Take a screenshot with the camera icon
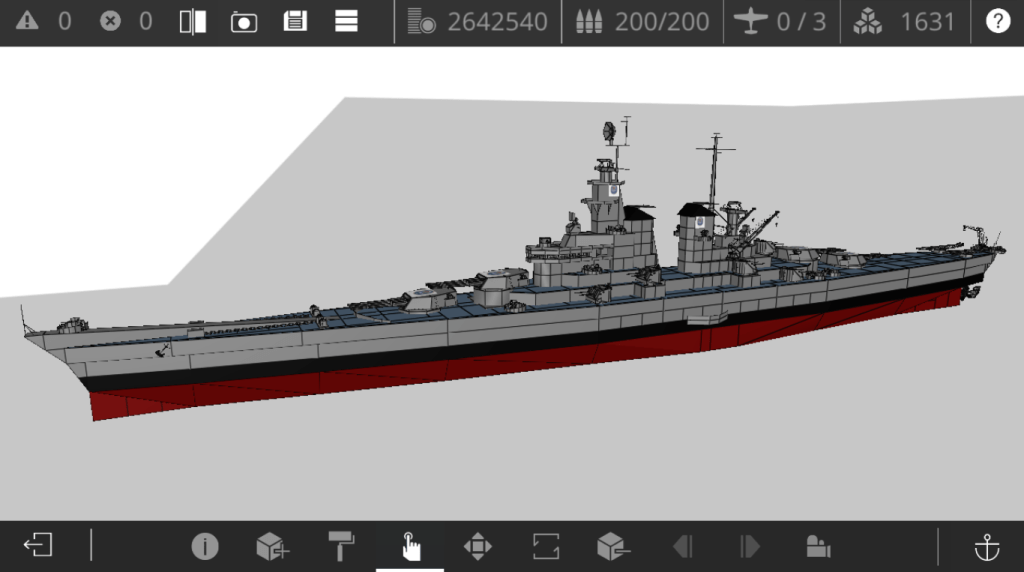The image size is (1024, 572). [x=244, y=22]
